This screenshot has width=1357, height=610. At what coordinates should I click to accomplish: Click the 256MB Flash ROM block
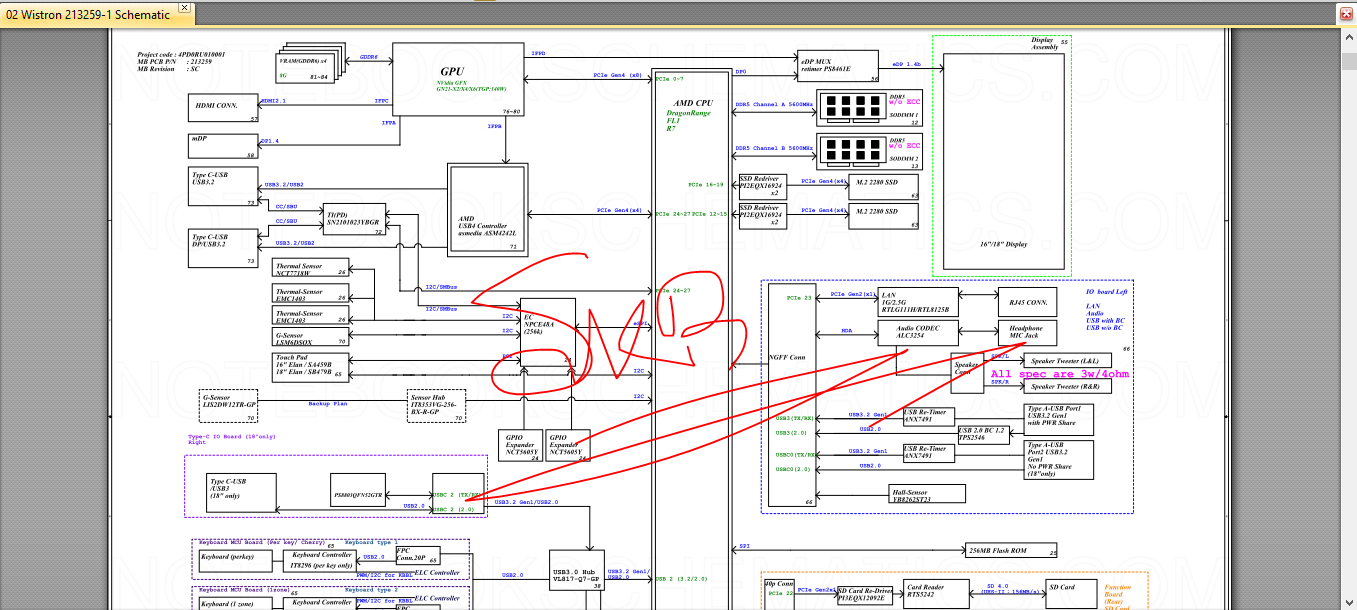1013,551
